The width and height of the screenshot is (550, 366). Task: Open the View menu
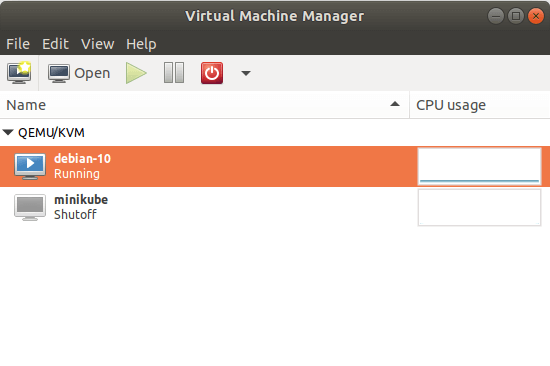tap(98, 44)
